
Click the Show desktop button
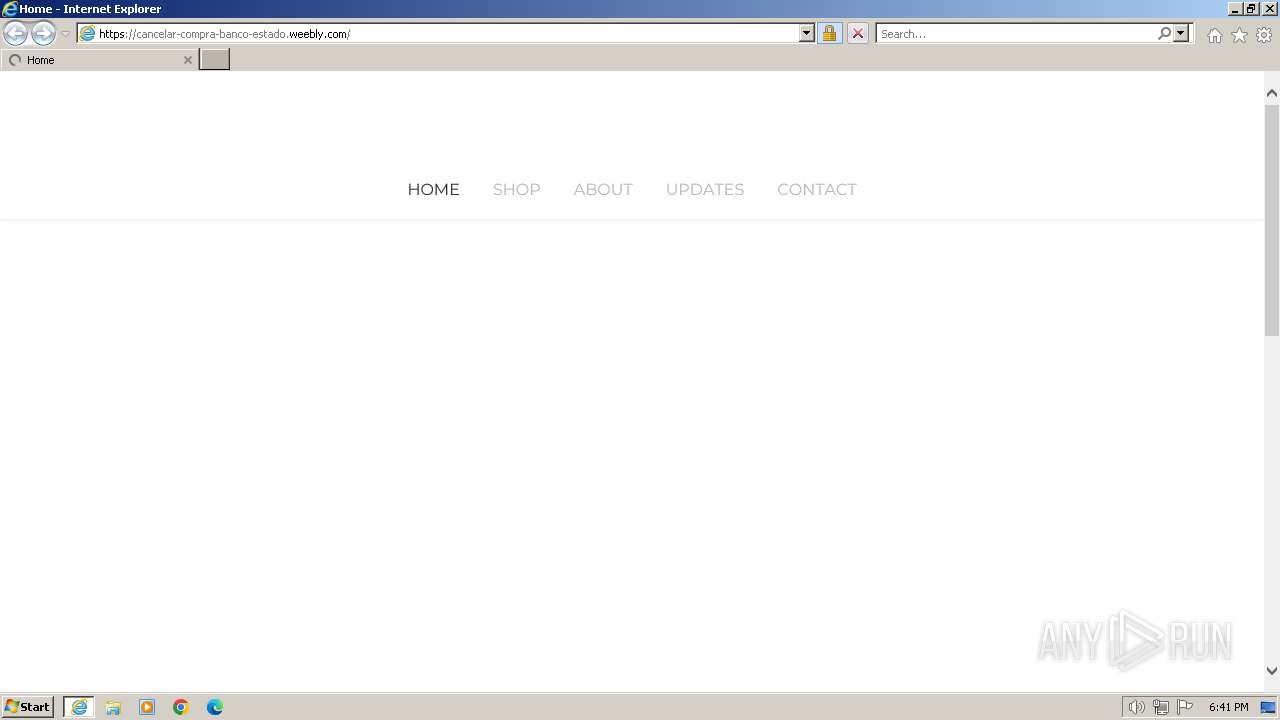click(1269, 707)
